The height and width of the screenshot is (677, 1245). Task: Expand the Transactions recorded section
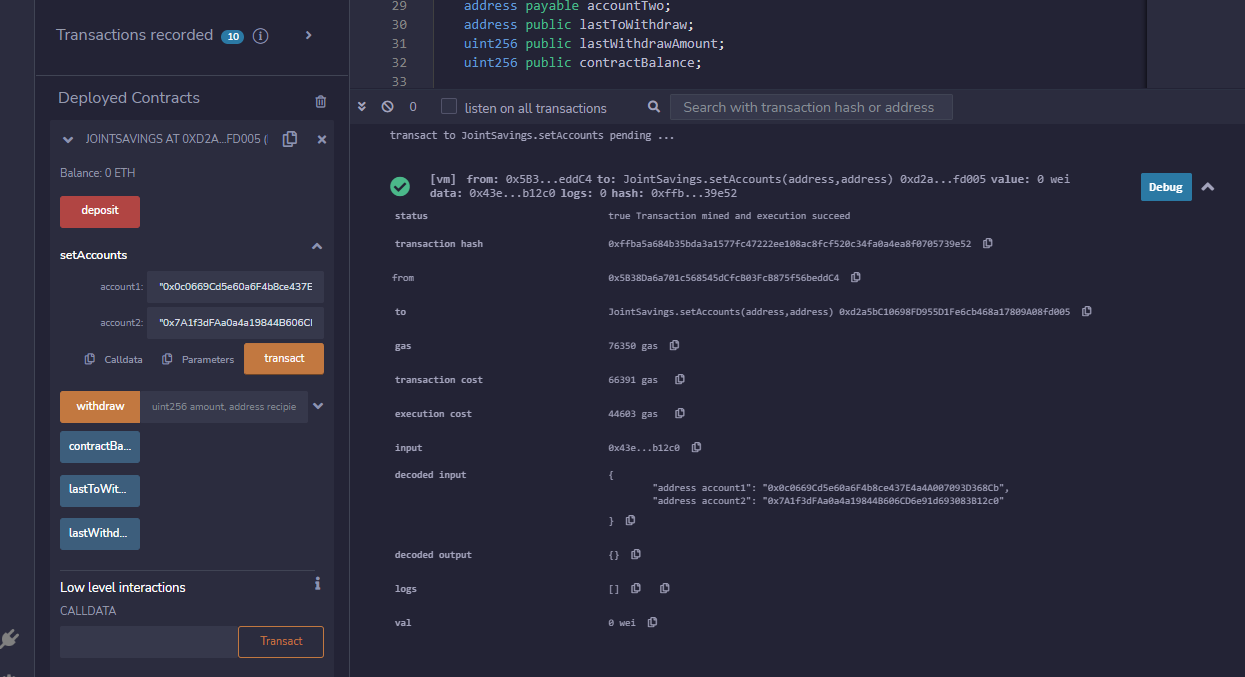pyautogui.click(x=308, y=35)
